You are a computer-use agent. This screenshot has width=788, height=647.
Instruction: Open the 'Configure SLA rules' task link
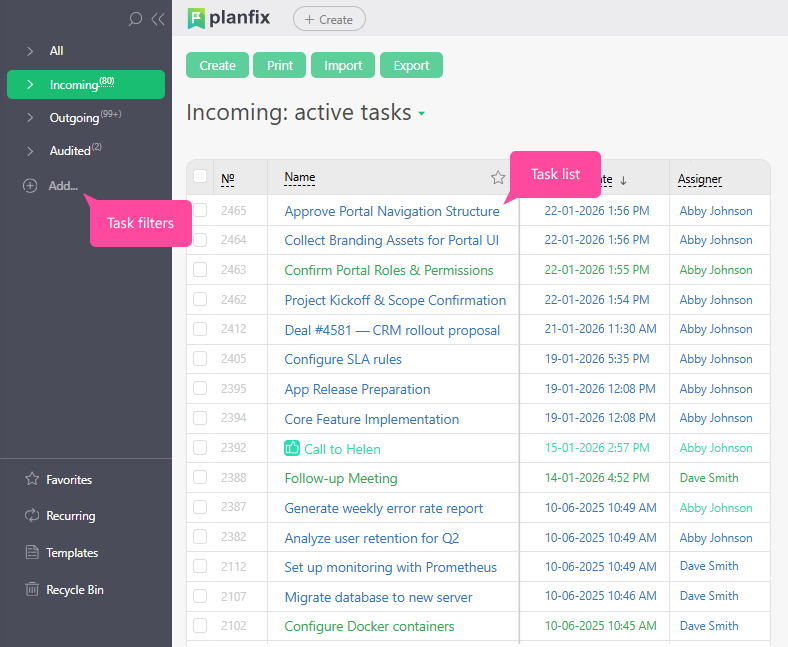pyautogui.click(x=343, y=359)
